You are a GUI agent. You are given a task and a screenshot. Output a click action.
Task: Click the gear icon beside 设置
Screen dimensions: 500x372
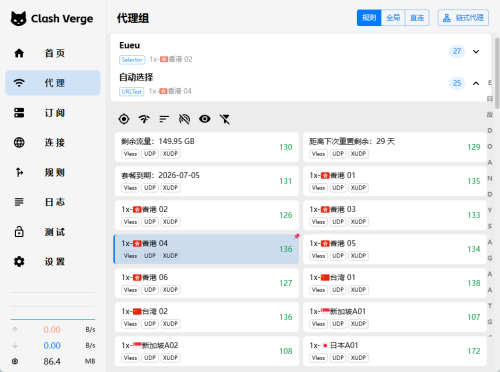click(x=19, y=262)
